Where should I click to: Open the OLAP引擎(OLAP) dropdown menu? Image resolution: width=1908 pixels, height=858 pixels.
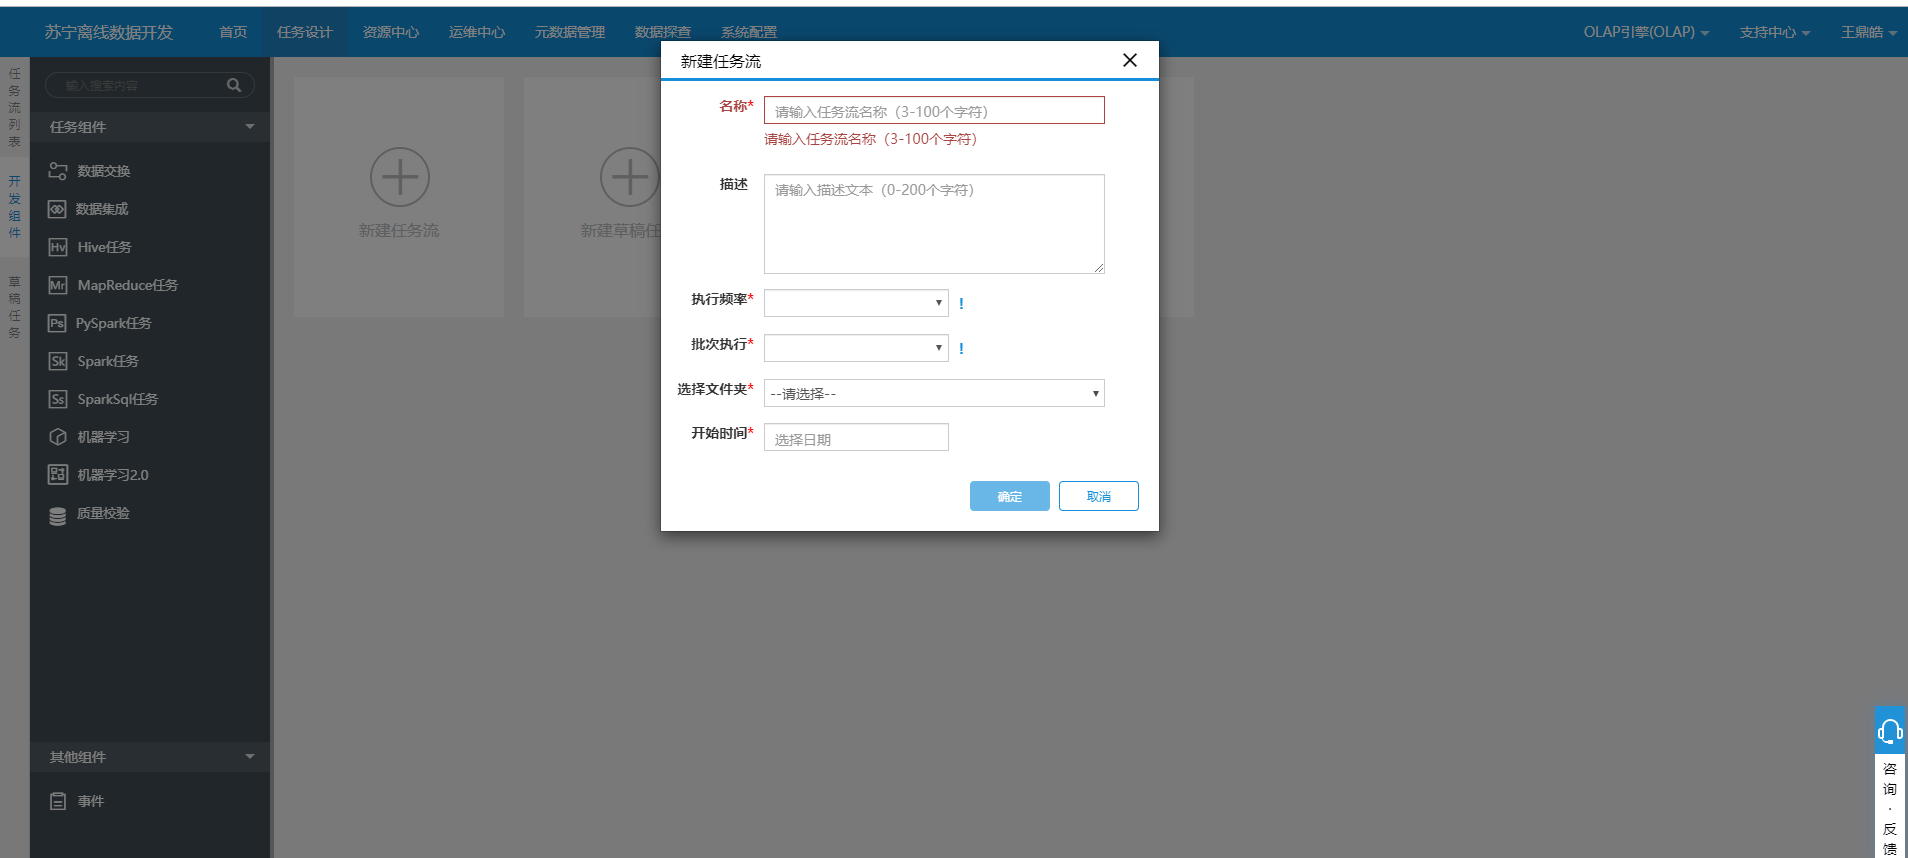pyautogui.click(x=1646, y=32)
